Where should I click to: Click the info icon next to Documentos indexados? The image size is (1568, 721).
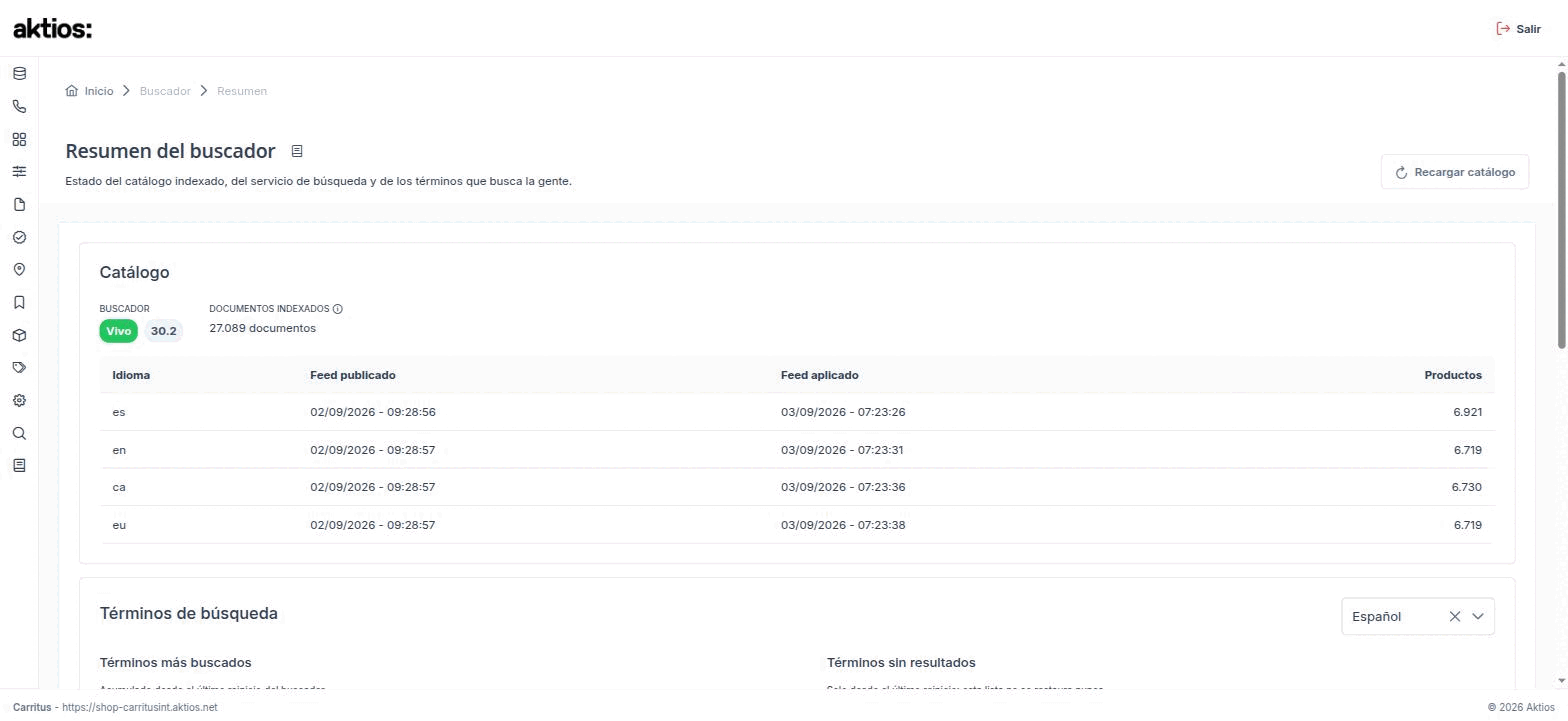(338, 309)
